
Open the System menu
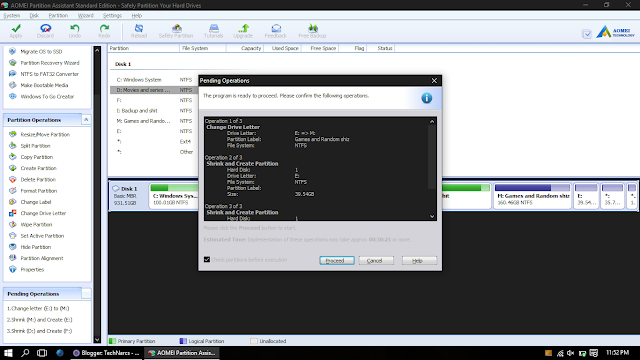[x=11, y=16]
